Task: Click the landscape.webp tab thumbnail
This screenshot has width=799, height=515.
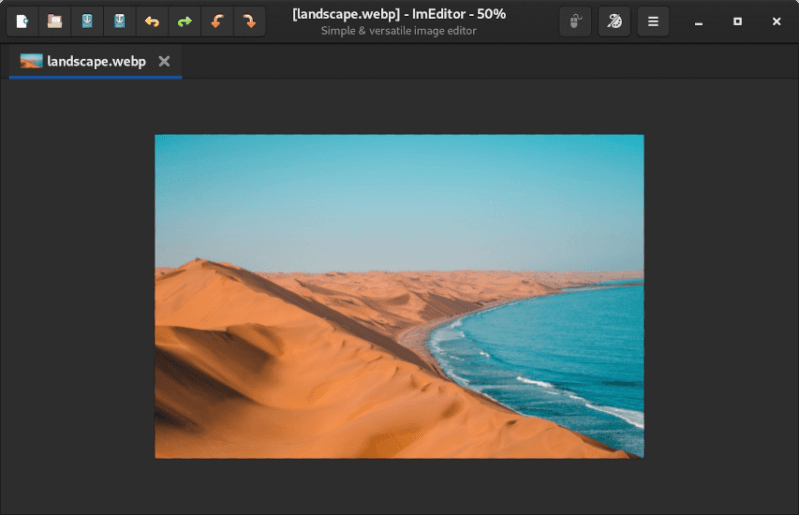Action: (x=31, y=61)
